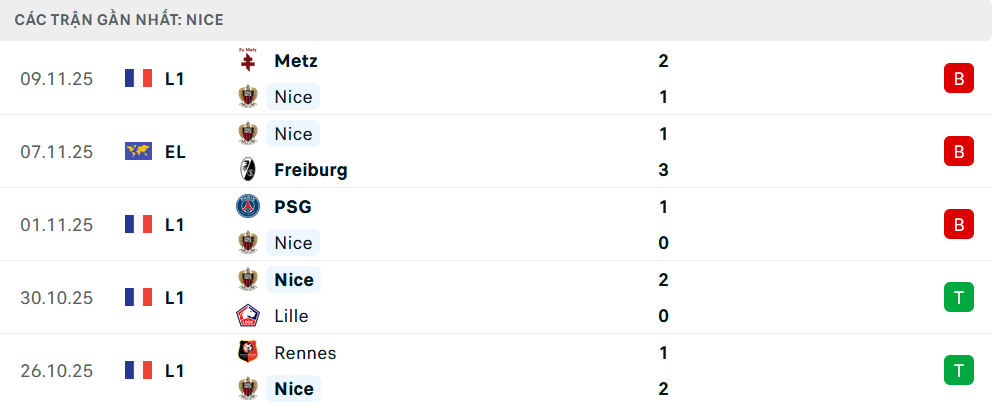The height and width of the screenshot is (406, 993).
Task: Open the PSG team link
Action: [x=292, y=207]
